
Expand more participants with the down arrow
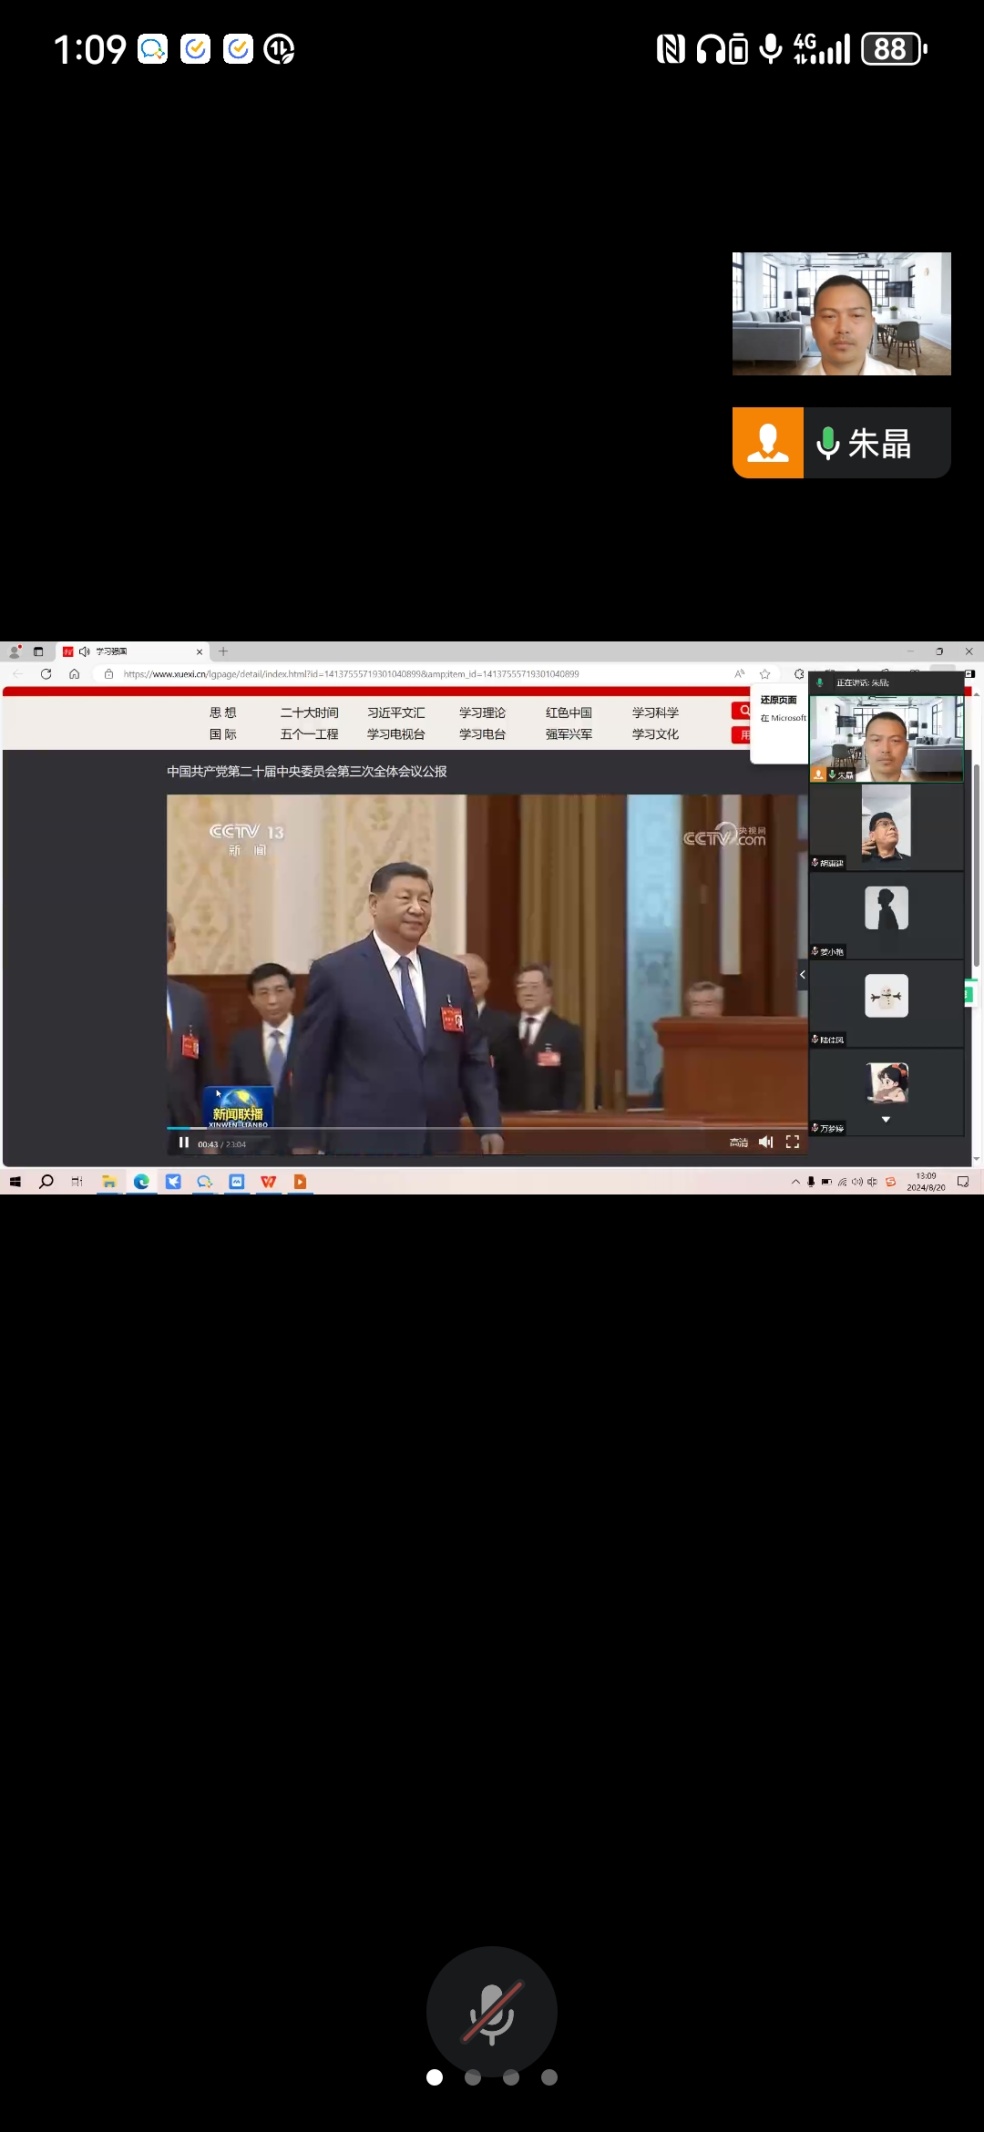tap(886, 1120)
